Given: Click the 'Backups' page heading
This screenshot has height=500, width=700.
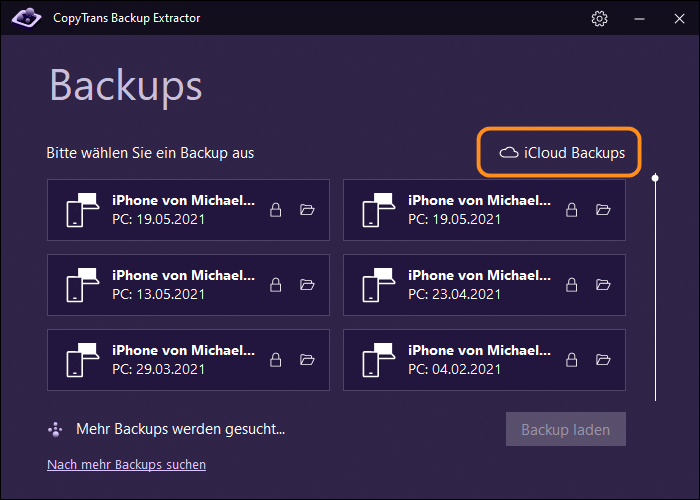Looking at the screenshot, I should pos(126,86).
